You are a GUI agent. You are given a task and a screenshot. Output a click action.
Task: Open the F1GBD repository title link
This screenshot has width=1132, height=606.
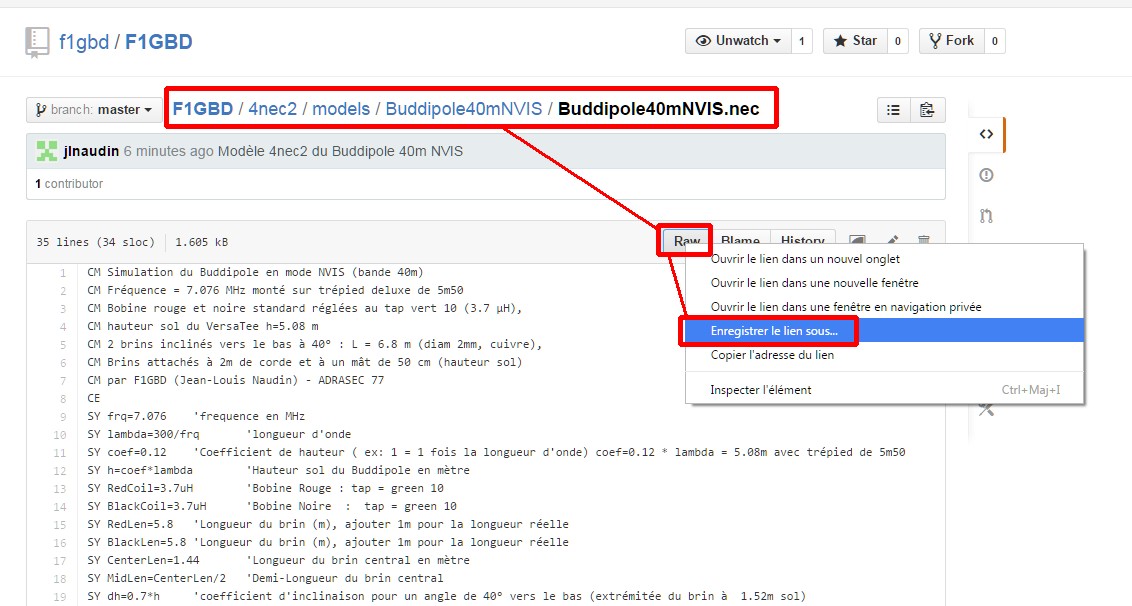pos(159,42)
